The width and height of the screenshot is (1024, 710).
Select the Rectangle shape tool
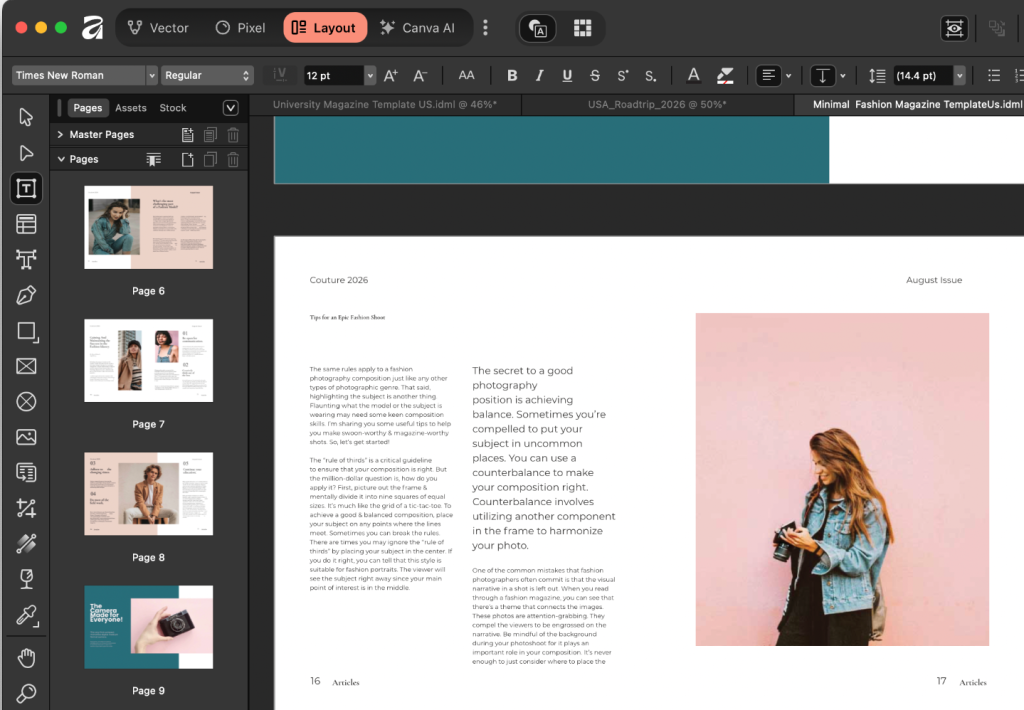pyautogui.click(x=26, y=331)
